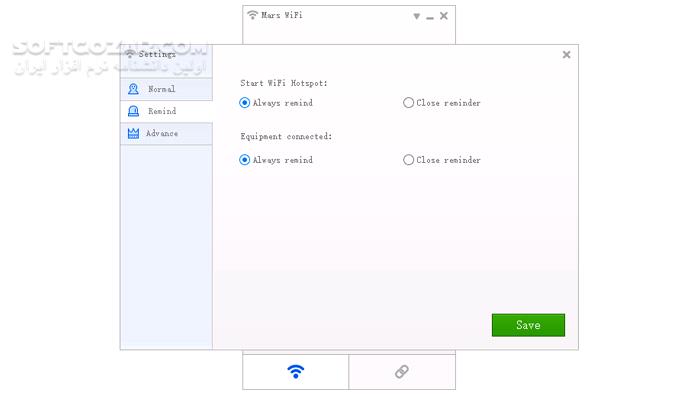Click the Mars WiFi title bar logo
The image size is (700, 394).
253,15
